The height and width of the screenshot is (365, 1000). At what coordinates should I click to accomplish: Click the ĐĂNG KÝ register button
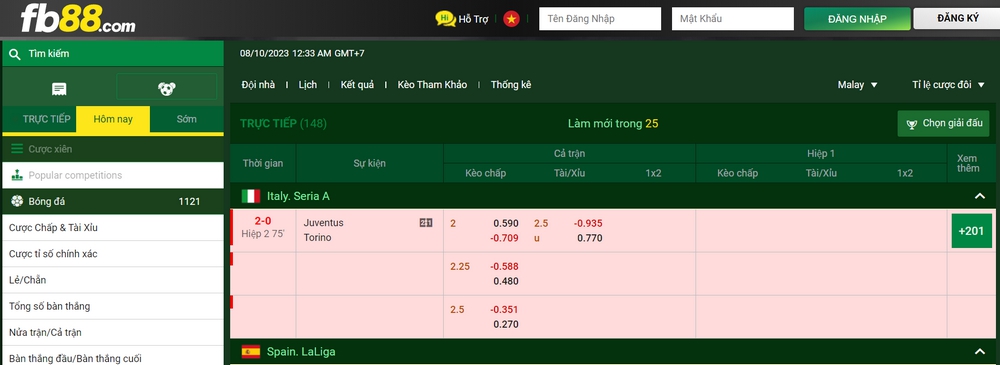point(957,19)
